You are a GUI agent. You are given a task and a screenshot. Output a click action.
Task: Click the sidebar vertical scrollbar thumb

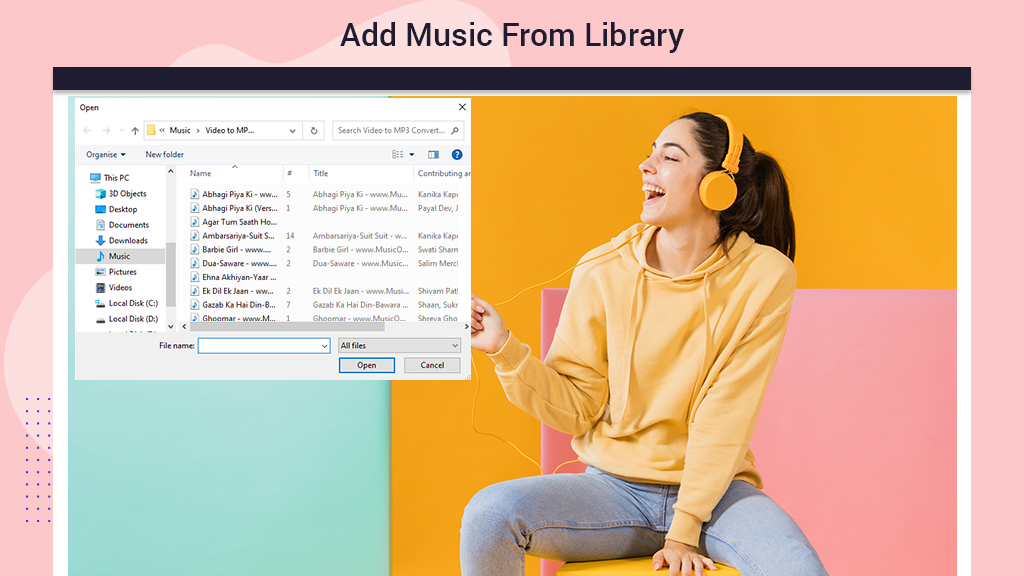point(170,274)
